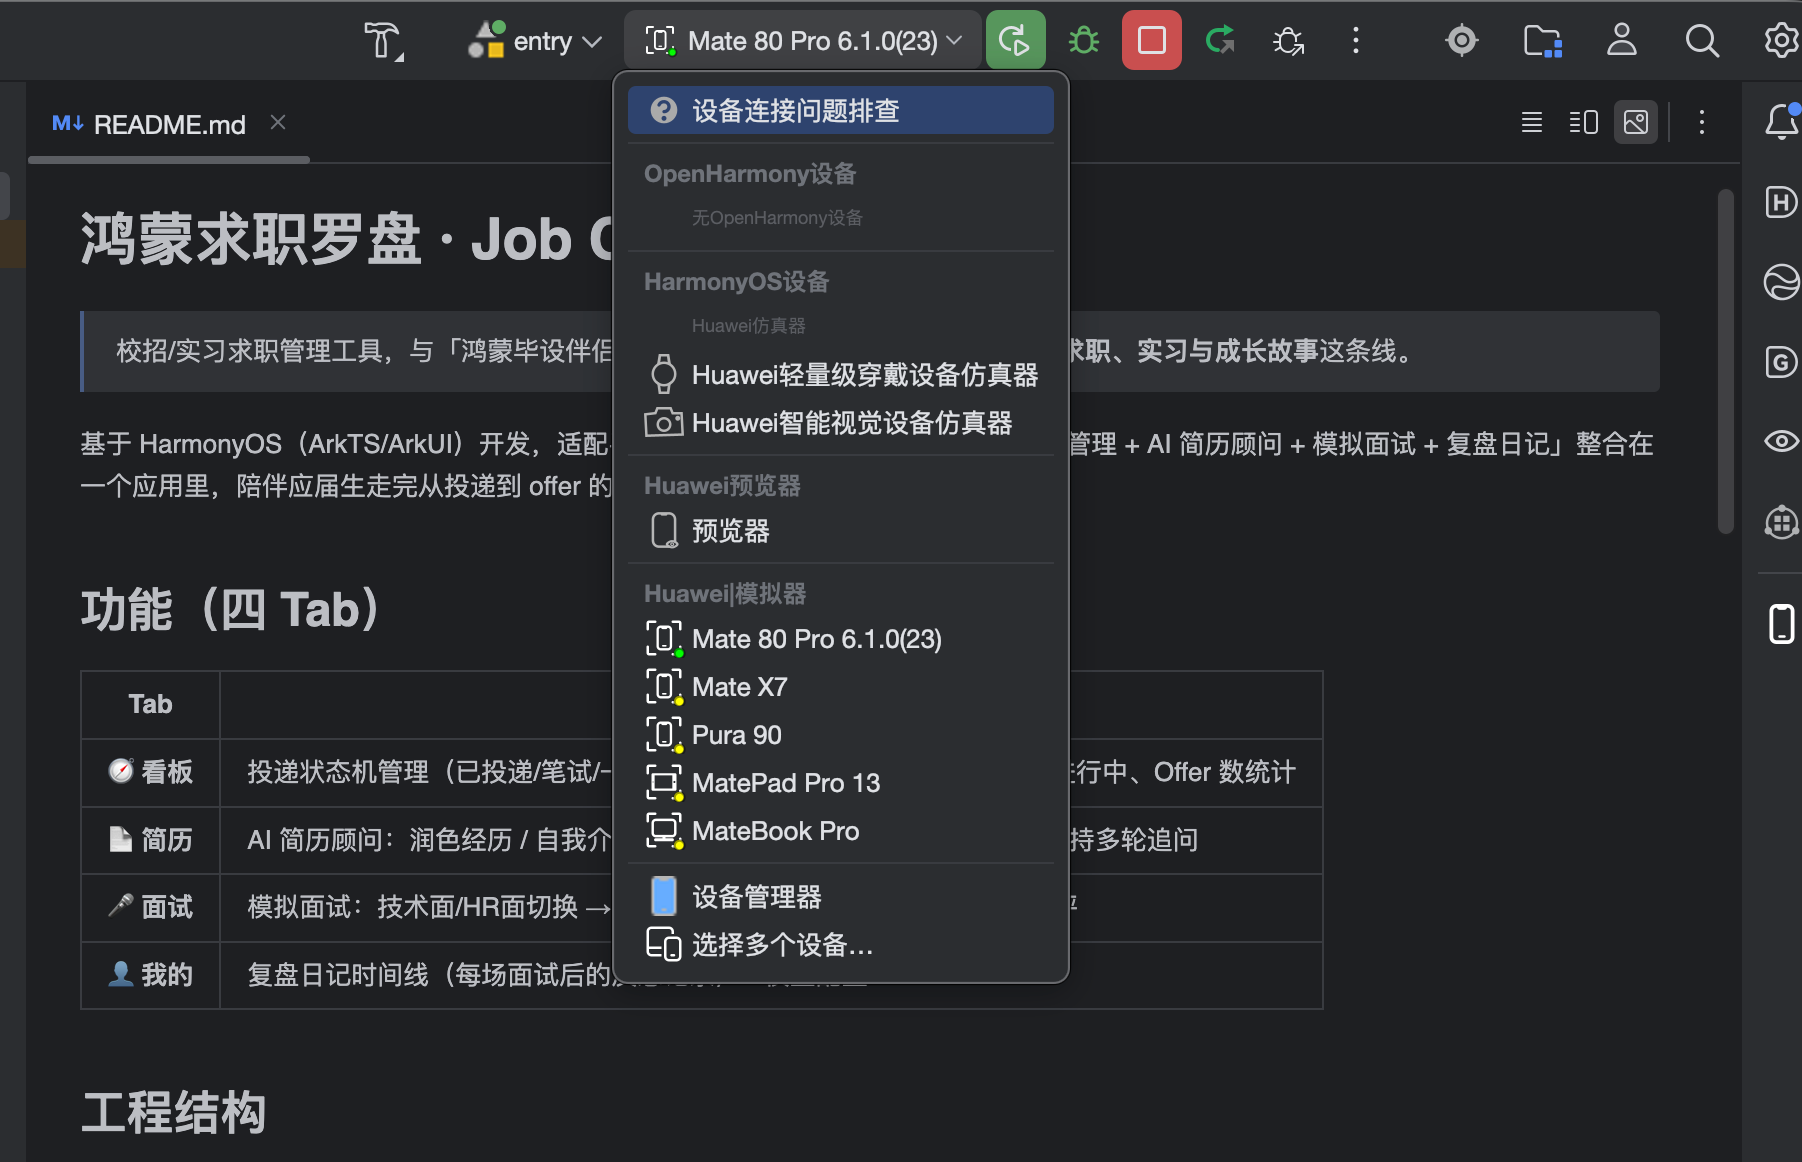Image resolution: width=1802 pixels, height=1162 pixels.
Task: Open the toolbar more actions menu
Action: (1355, 41)
